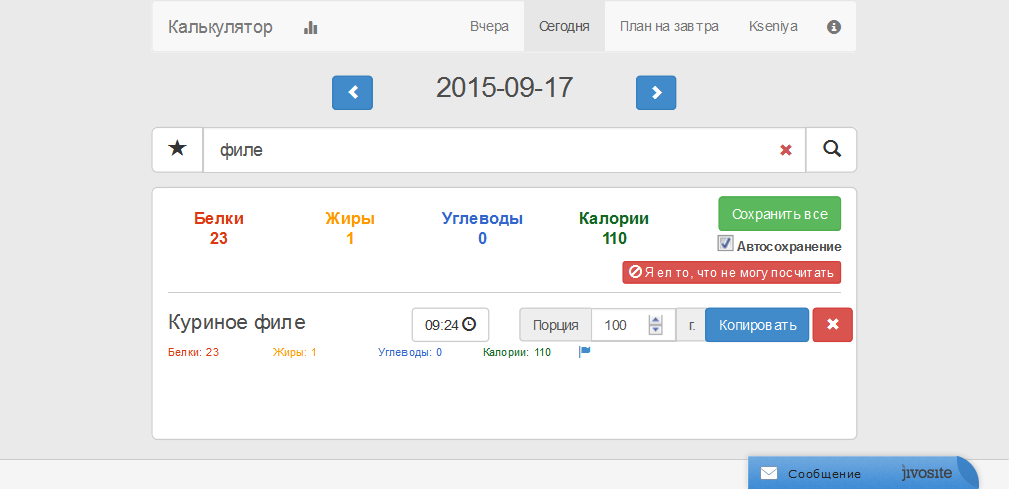Click the Калькулятор brand link
The image size is (1009, 489).
click(221, 27)
